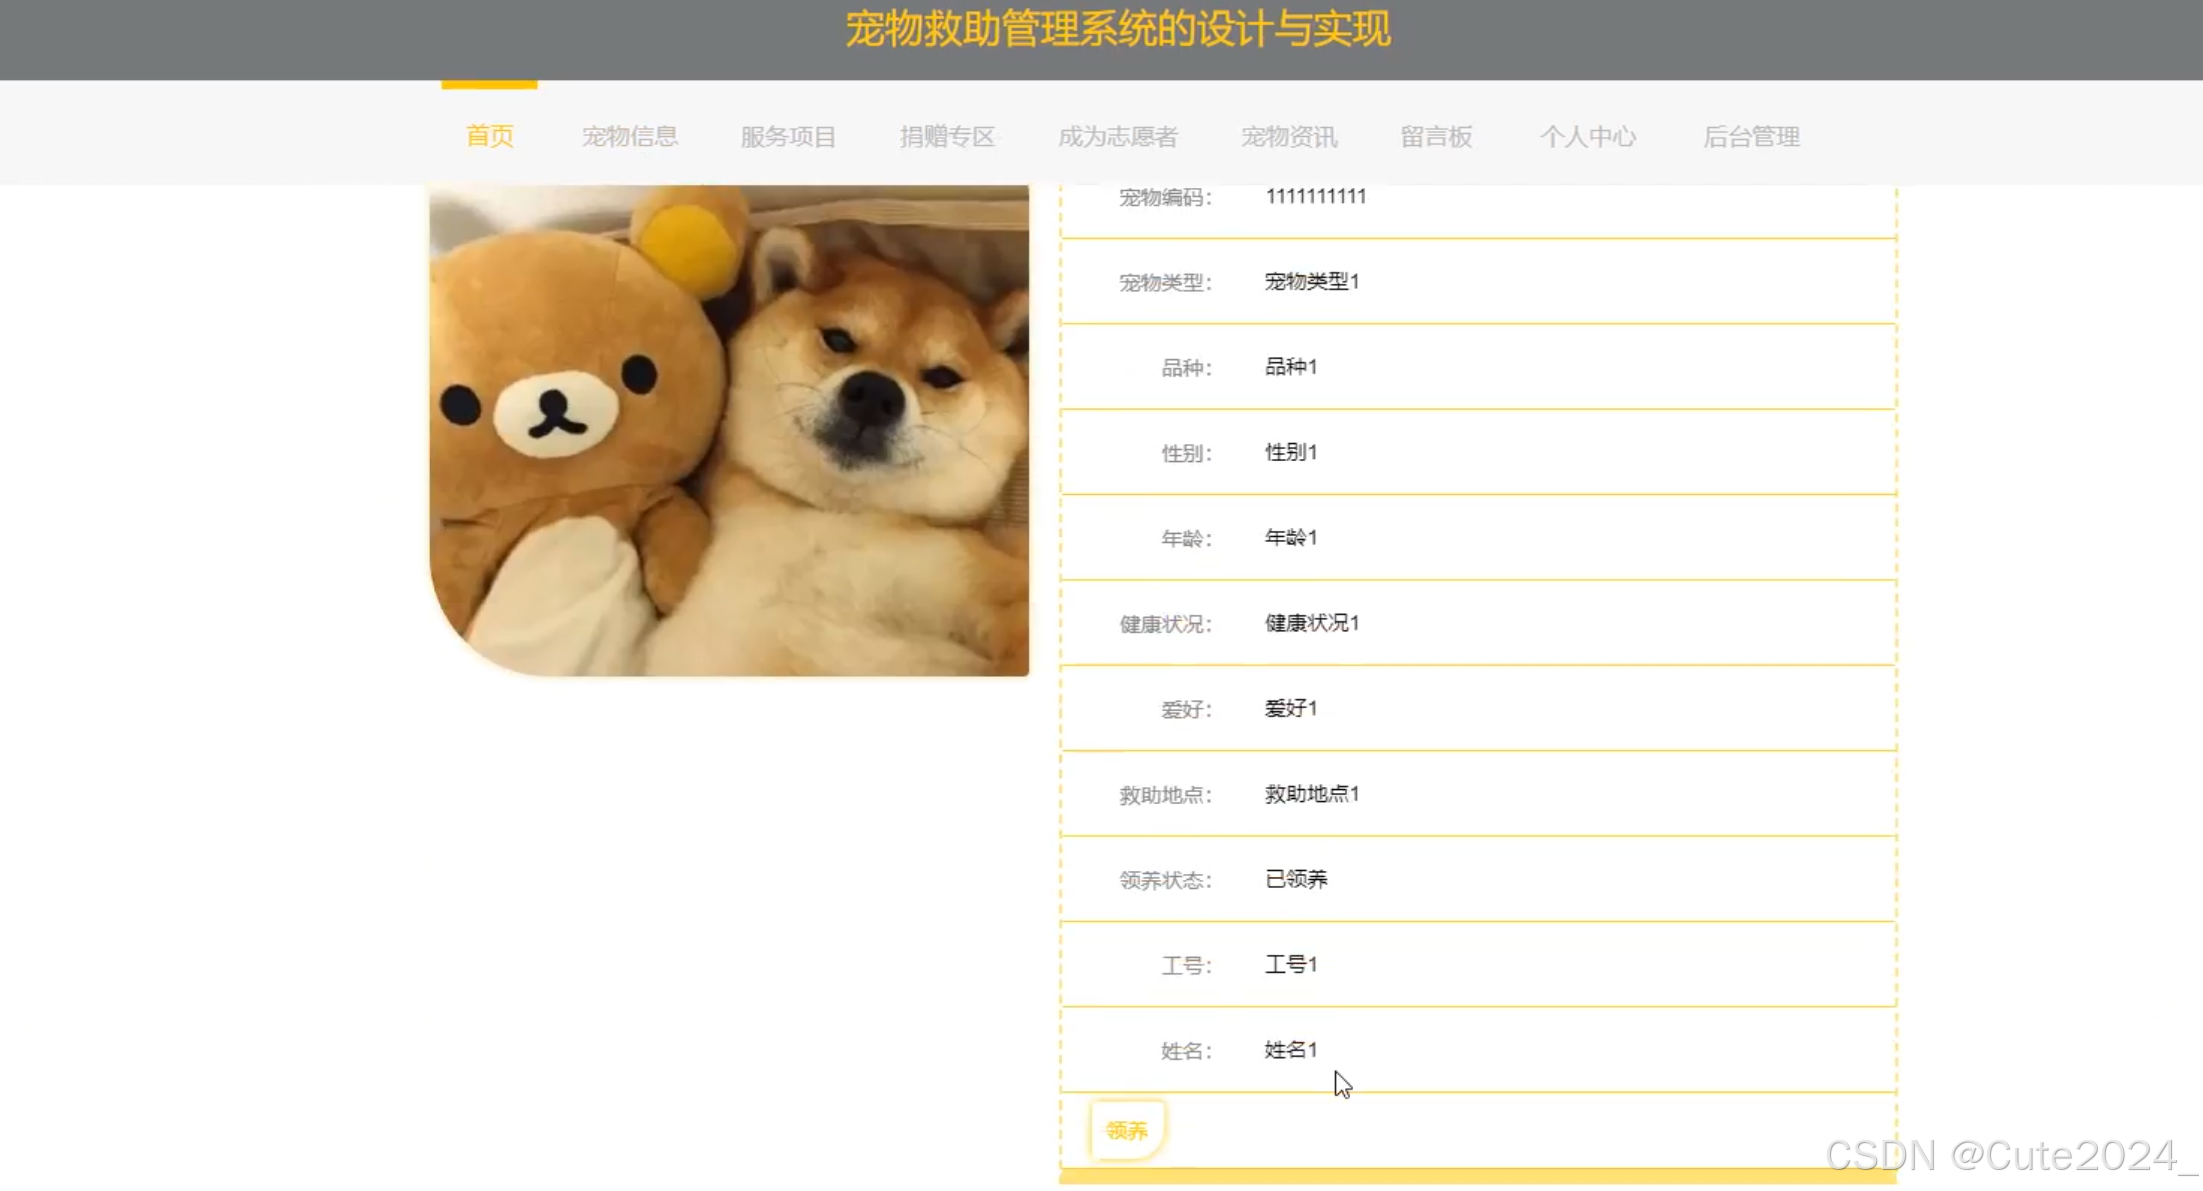This screenshot has height=1191, width=2203.
Task: Click the 品种1 breed value
Action: coord(1290,367)
